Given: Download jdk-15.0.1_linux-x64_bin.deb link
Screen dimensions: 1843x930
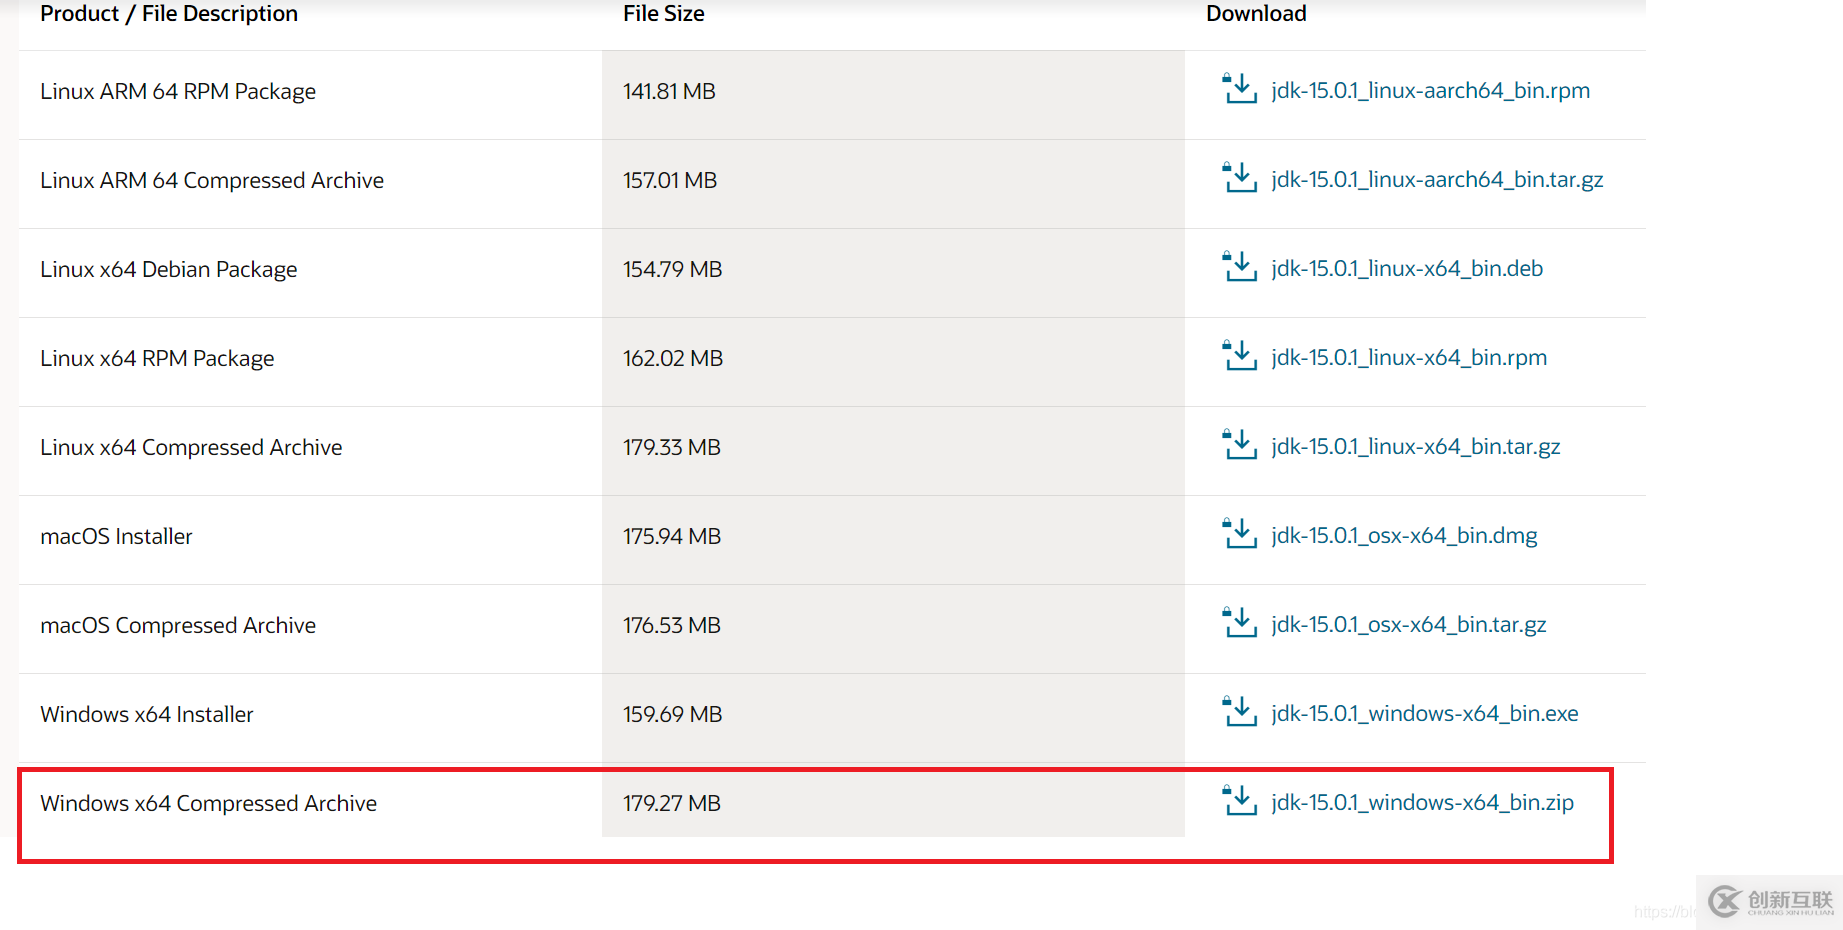Looking at the screenshot, I should 1407,269.
